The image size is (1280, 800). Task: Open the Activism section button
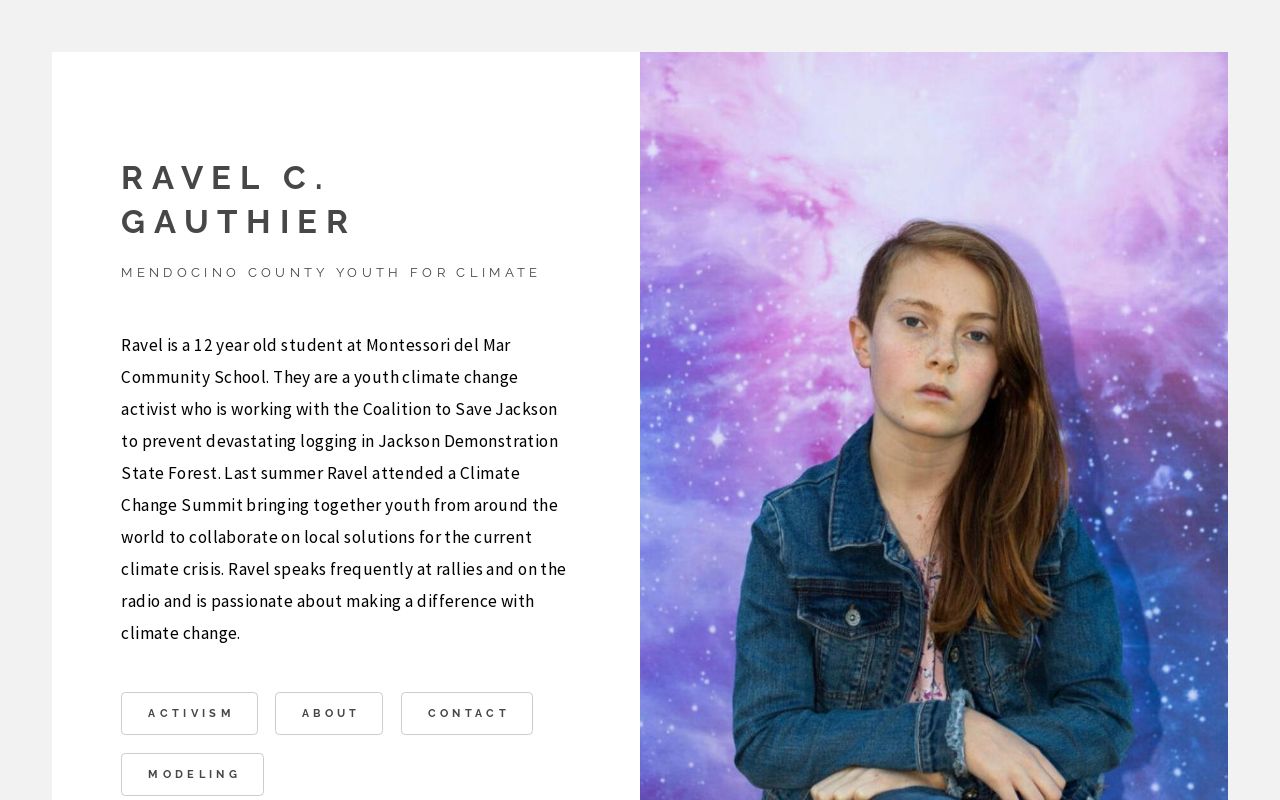tap(189, 713)
